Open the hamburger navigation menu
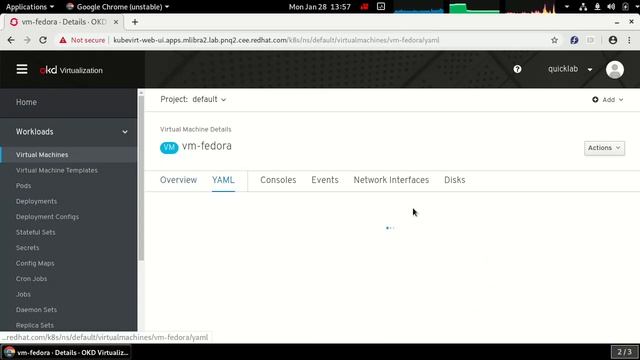 22,69
